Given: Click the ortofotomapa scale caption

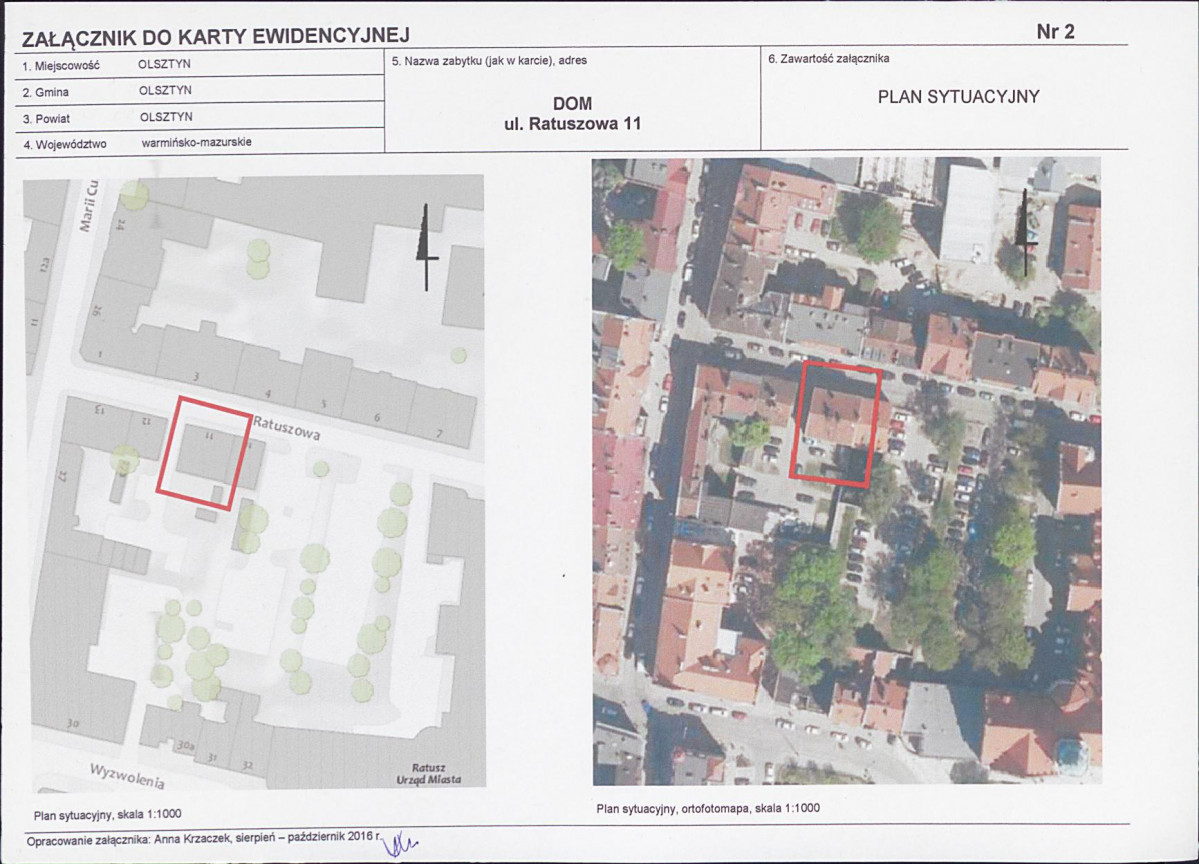Looking at the screenshot, I should 708,807.
